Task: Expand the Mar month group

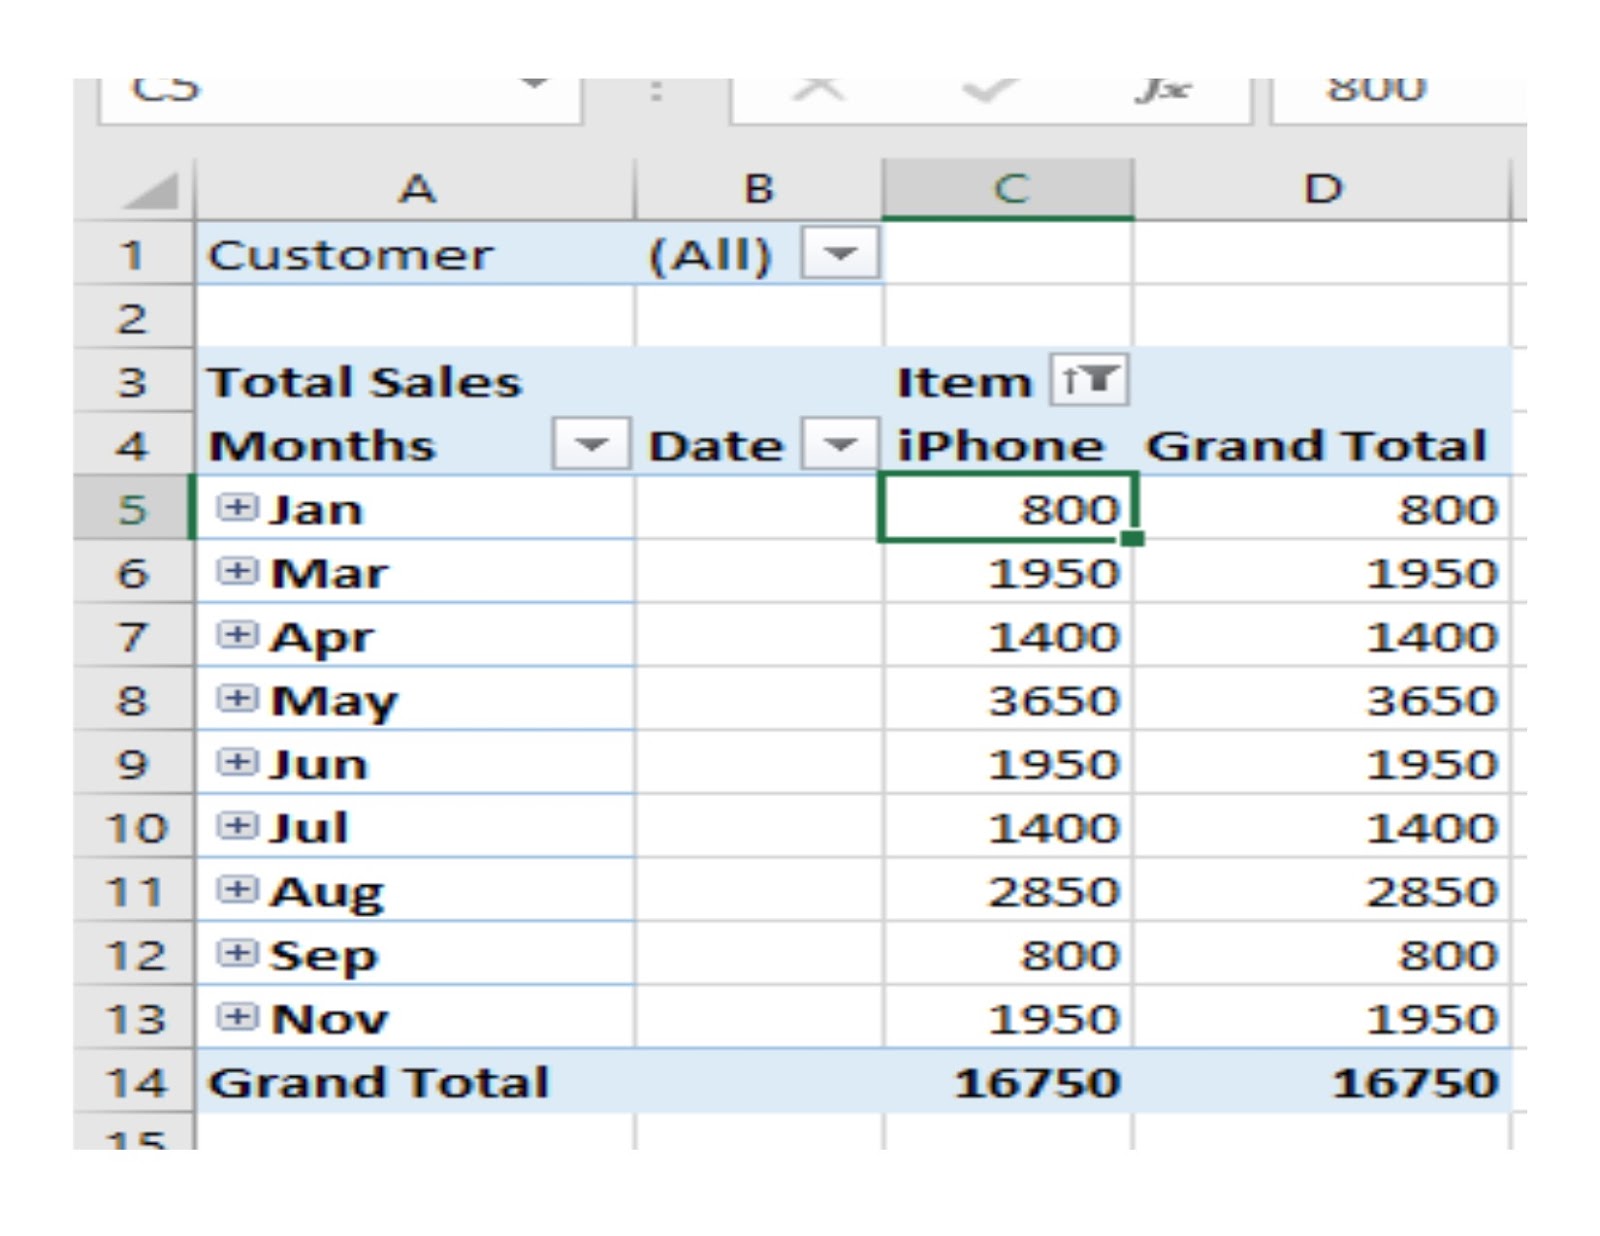Action: click(x=236, y=572)
